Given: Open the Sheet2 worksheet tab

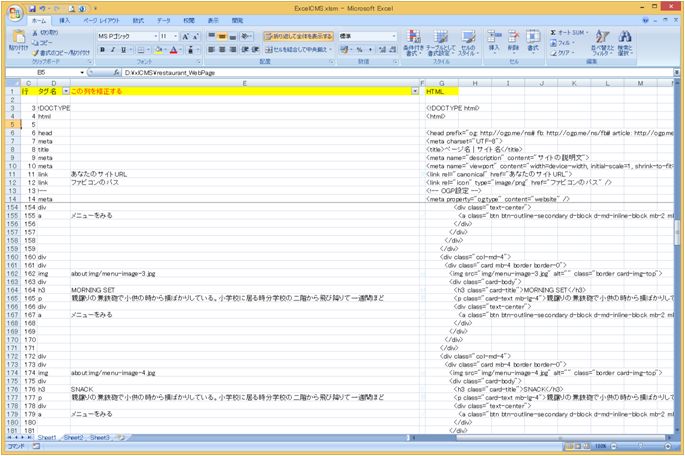Looking at the screenshot, I should point(73,437).
